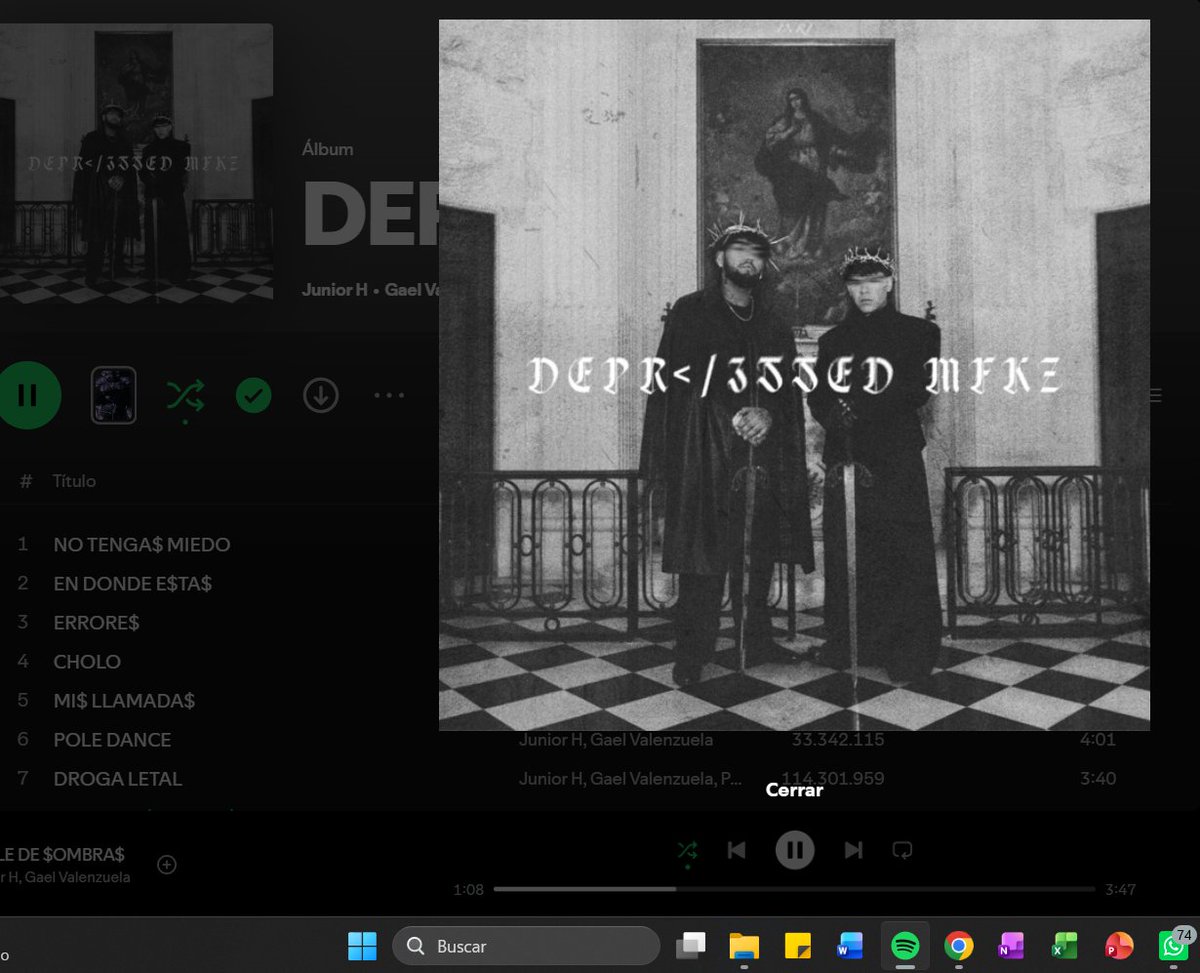This screenshot has height=973, width=1200.
Task: Open Google Chrome from the taskbar
Action: coord(959,946)
